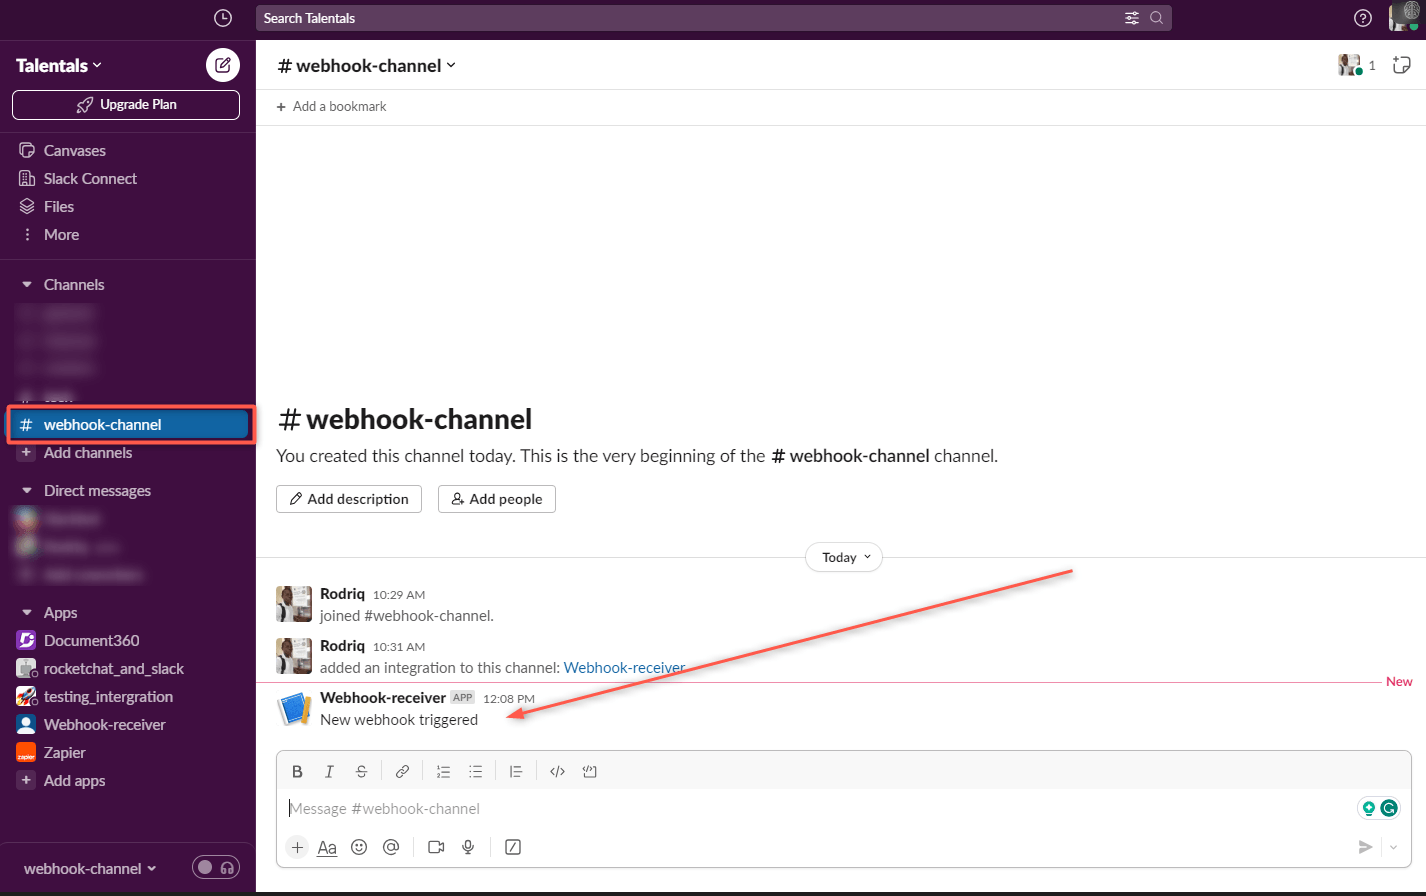Select the italic formatting icon
1426x896 pixels.
329,770
